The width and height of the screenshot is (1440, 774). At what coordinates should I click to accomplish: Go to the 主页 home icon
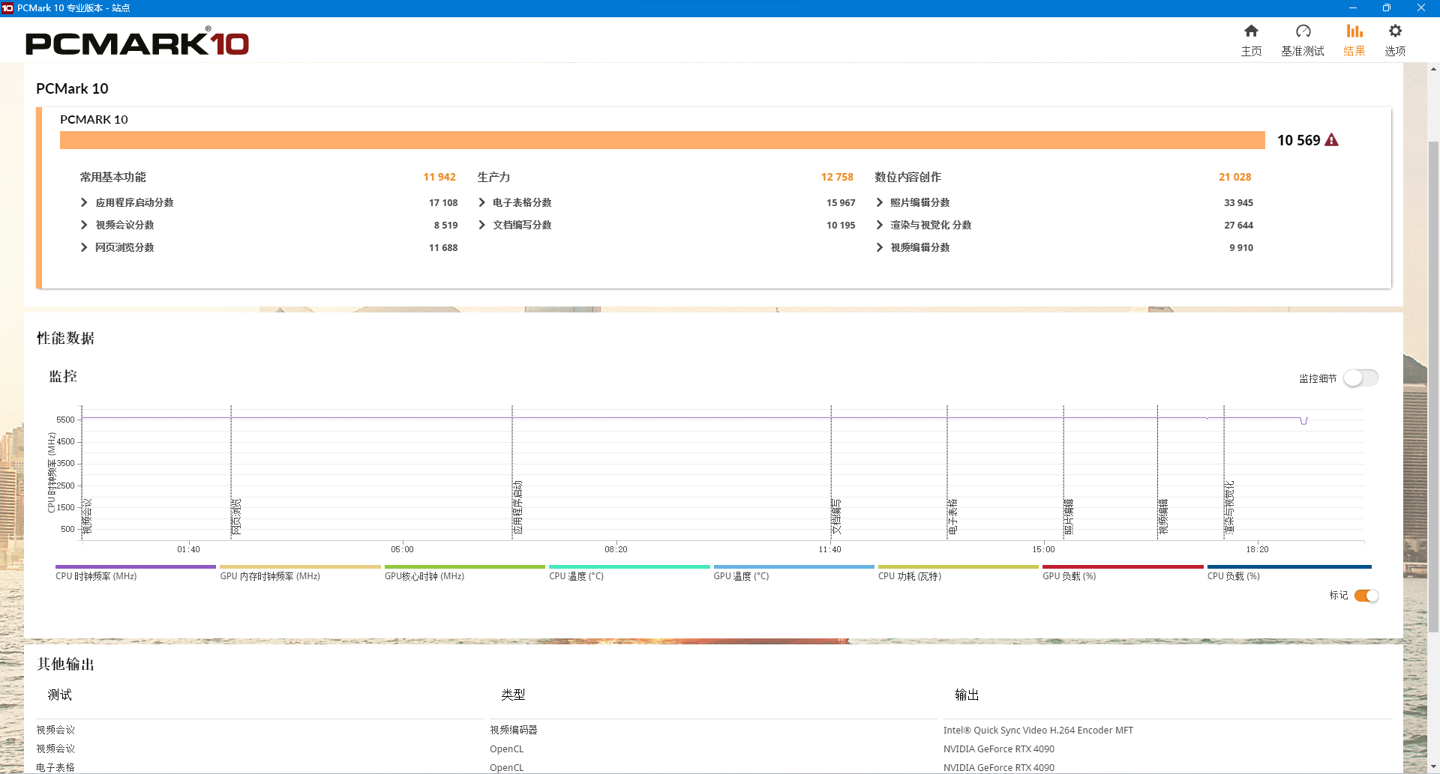click(1251, 31)
